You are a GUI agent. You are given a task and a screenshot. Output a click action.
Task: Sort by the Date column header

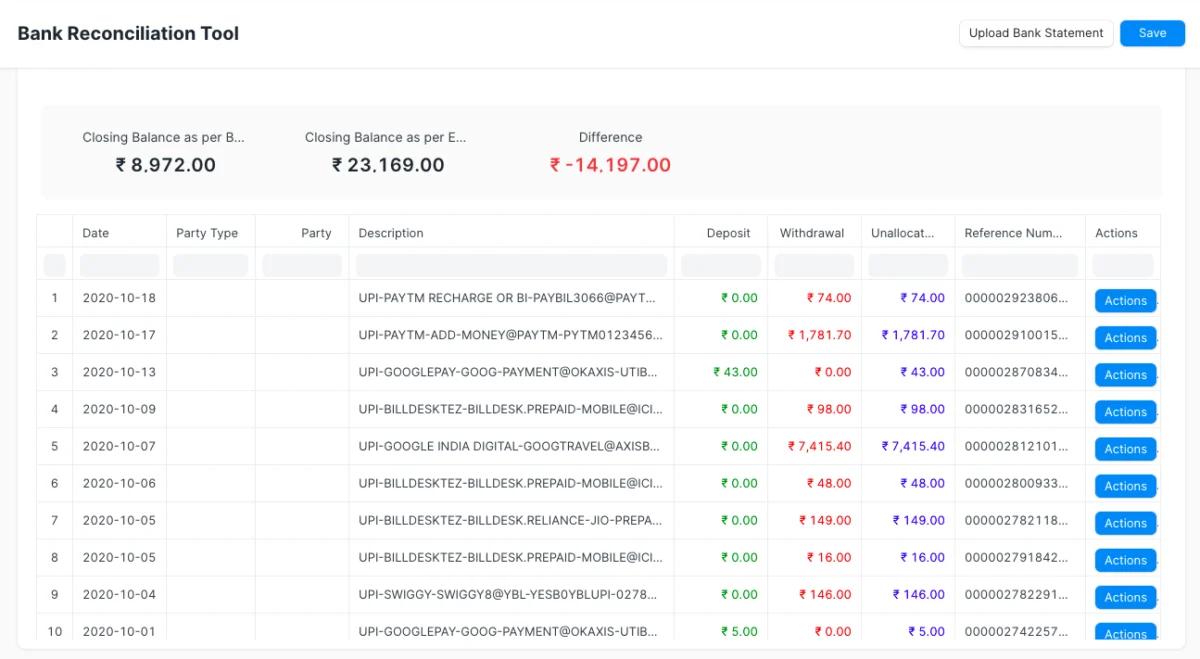click(x=96, y=233)
